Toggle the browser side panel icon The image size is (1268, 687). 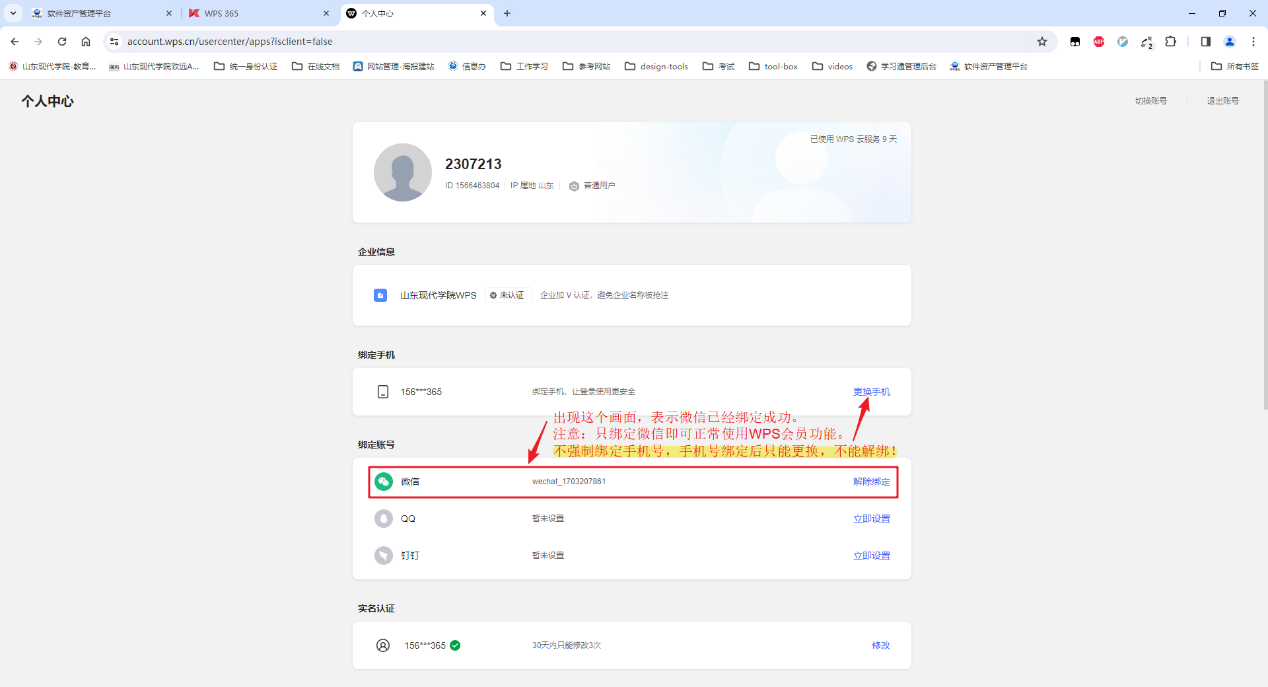(x=1205, y=42)
